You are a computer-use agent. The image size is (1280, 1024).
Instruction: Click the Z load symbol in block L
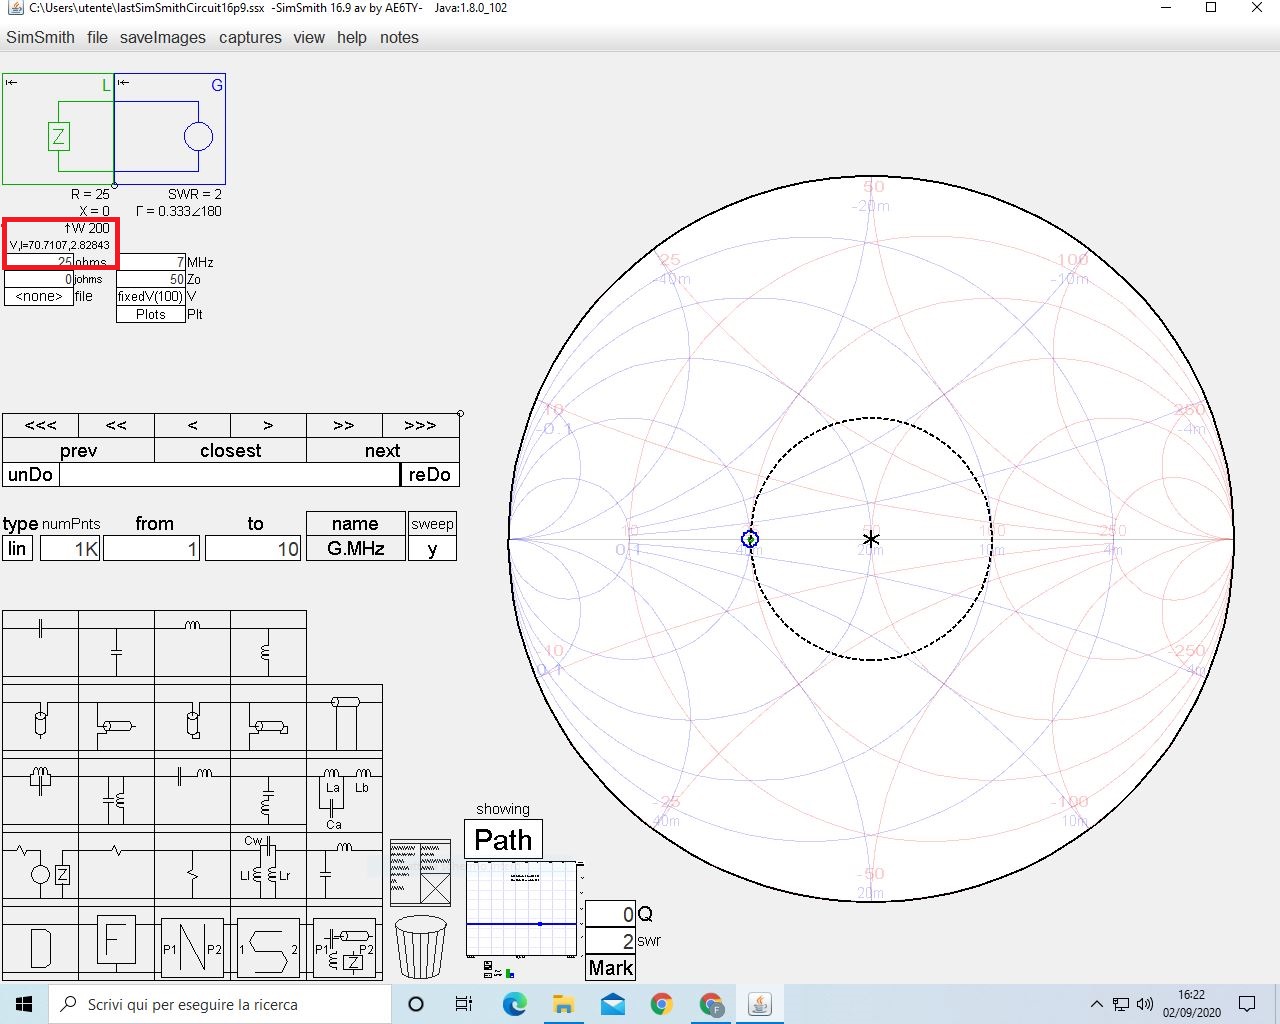(x=59, y=136)
